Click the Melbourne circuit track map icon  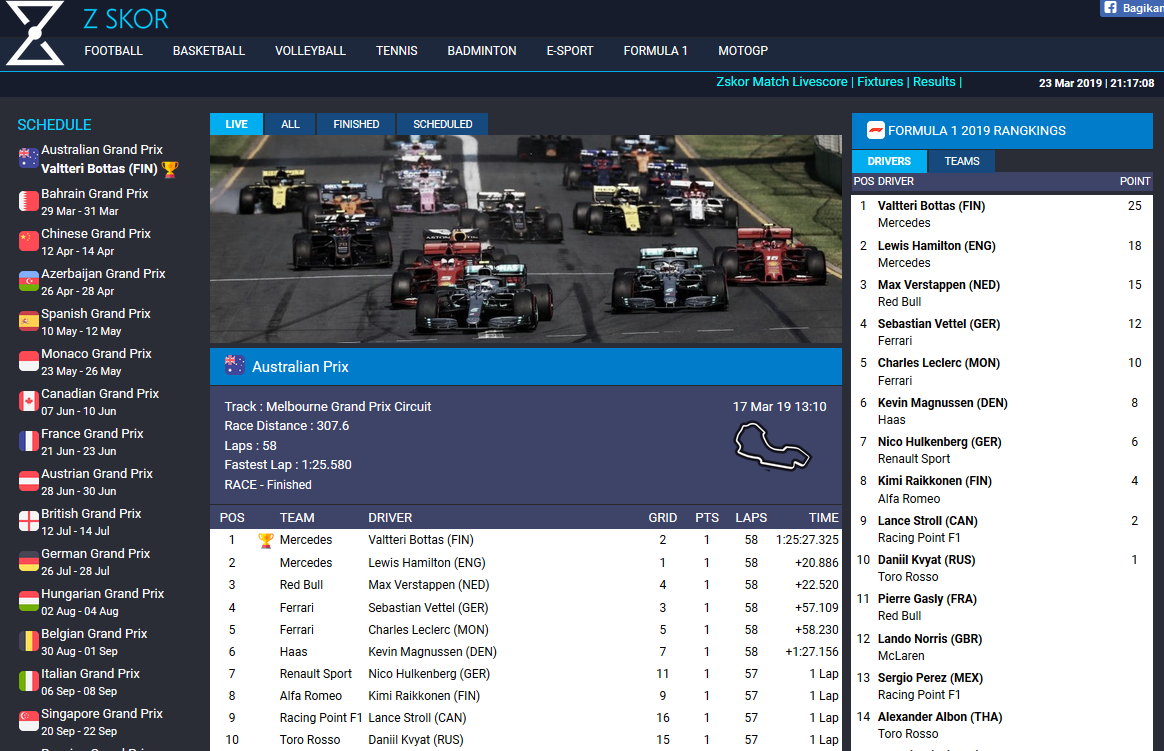click(772, 446)
